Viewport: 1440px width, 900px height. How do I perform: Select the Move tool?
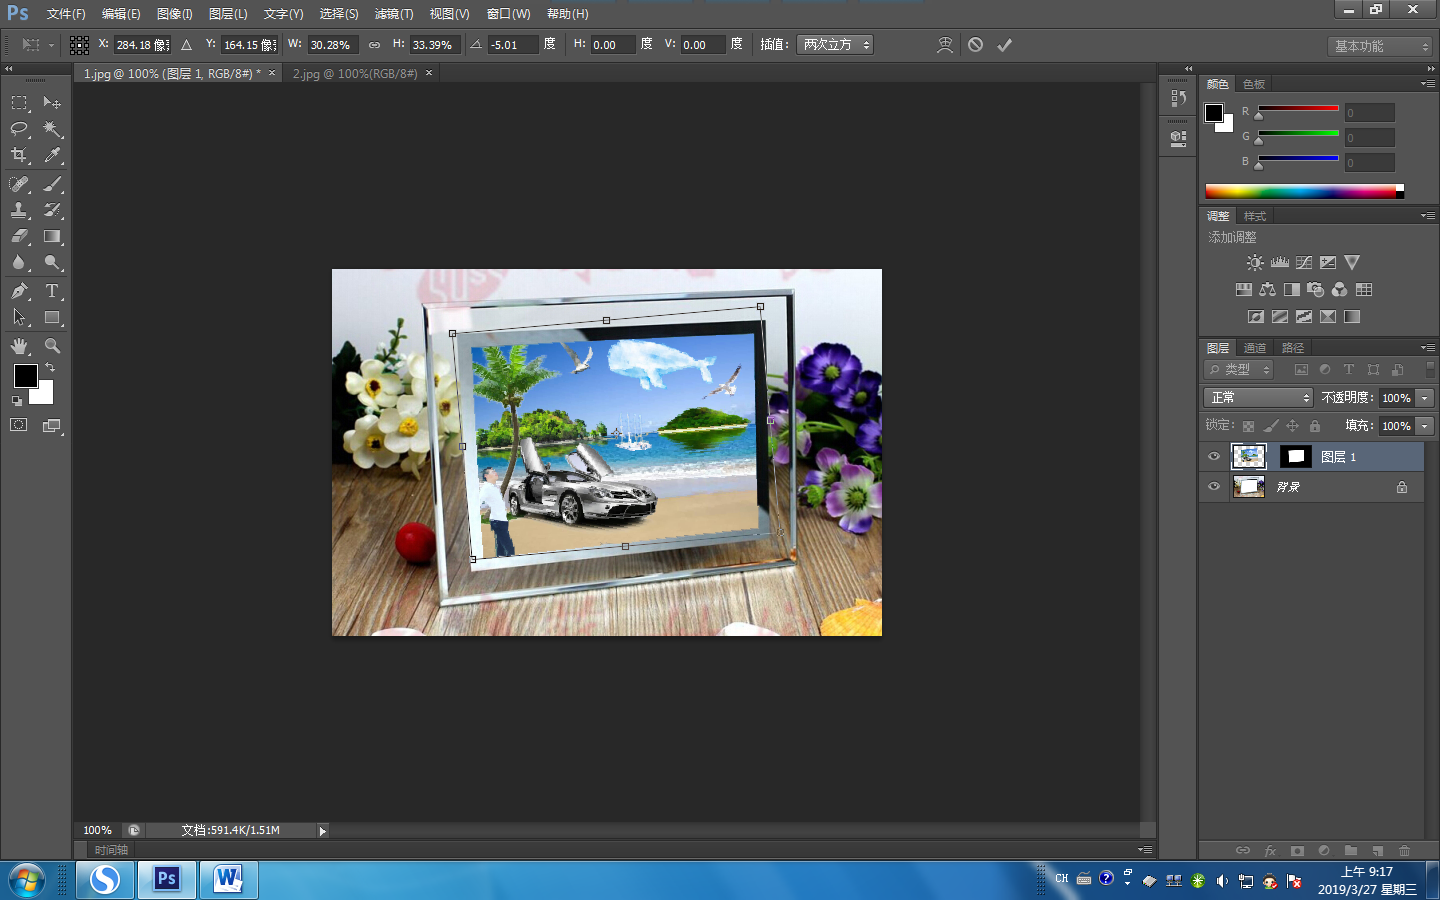click(x=52, y=103)
